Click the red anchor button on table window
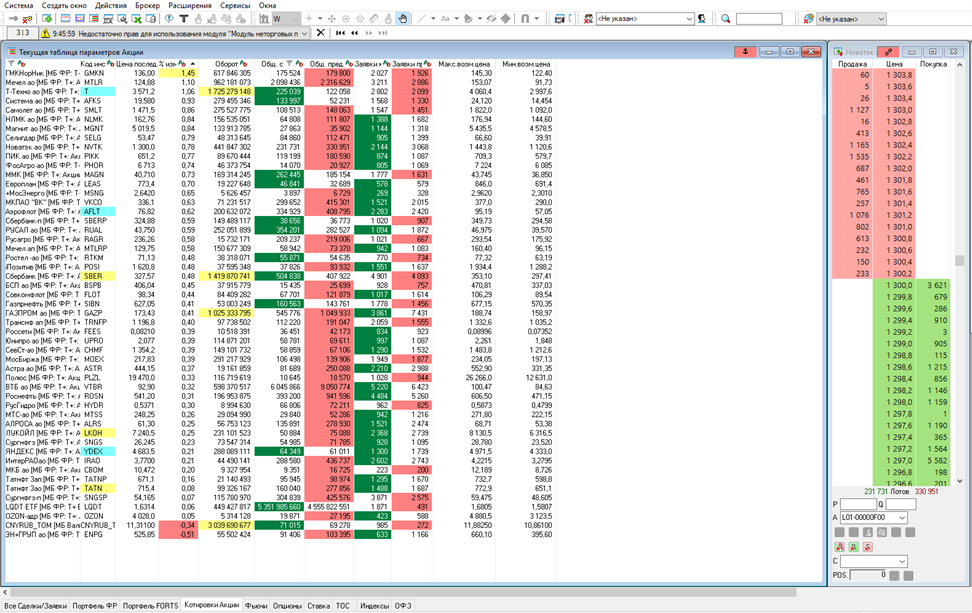Image resolution: width=972 pixels, height=613 pixels. click(x=745, y=51)
